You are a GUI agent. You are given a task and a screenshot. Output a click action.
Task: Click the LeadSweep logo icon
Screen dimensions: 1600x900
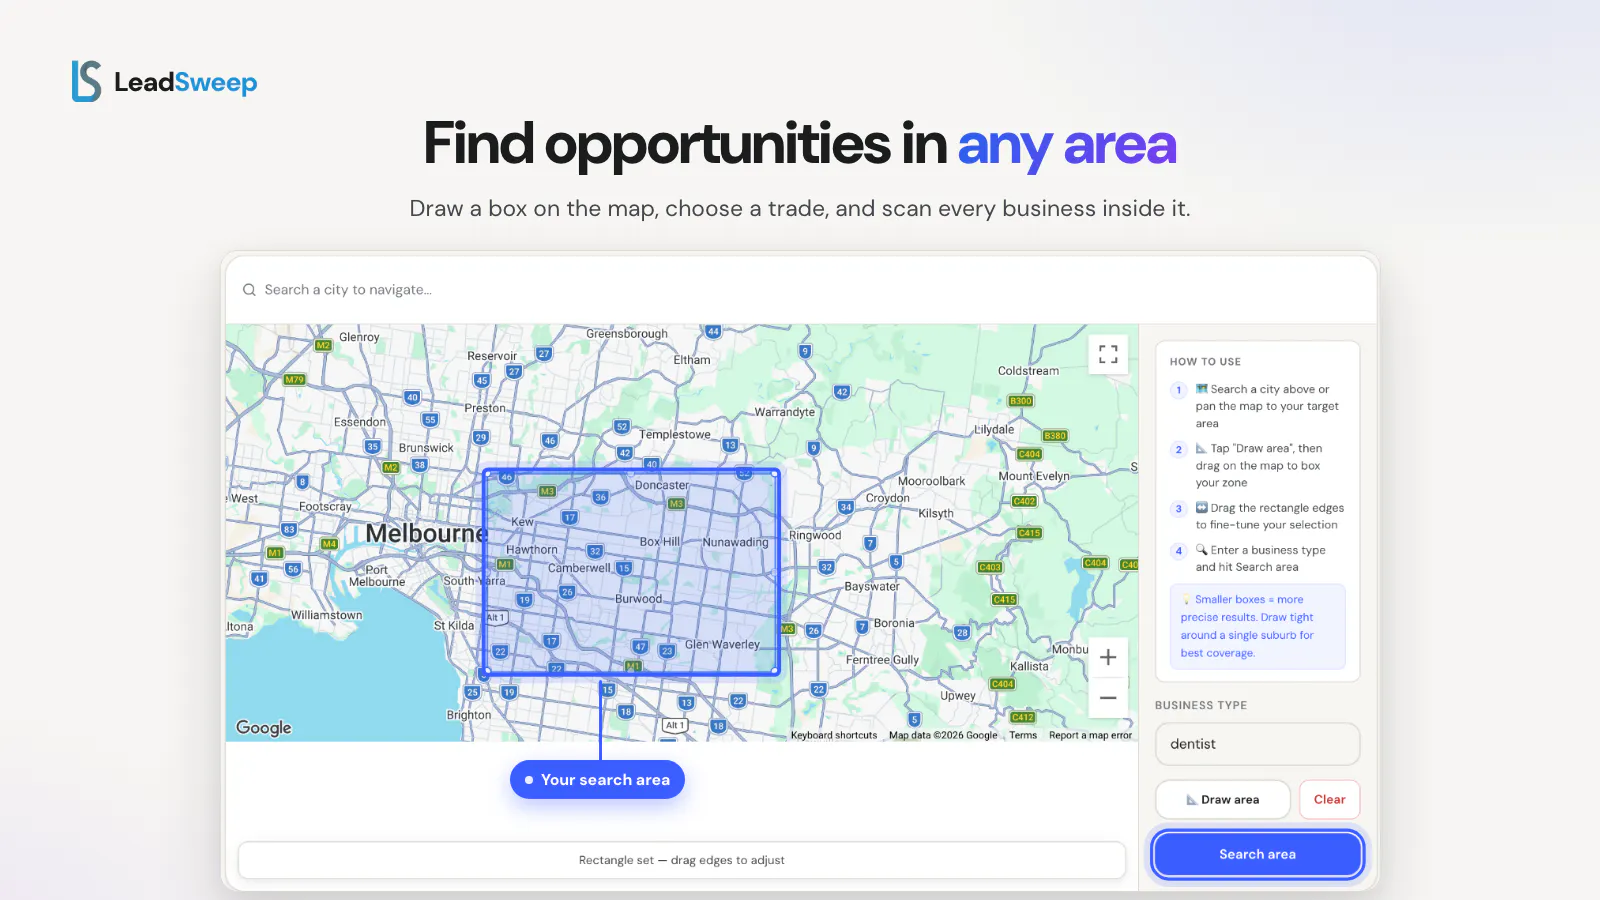coord(86,81)
